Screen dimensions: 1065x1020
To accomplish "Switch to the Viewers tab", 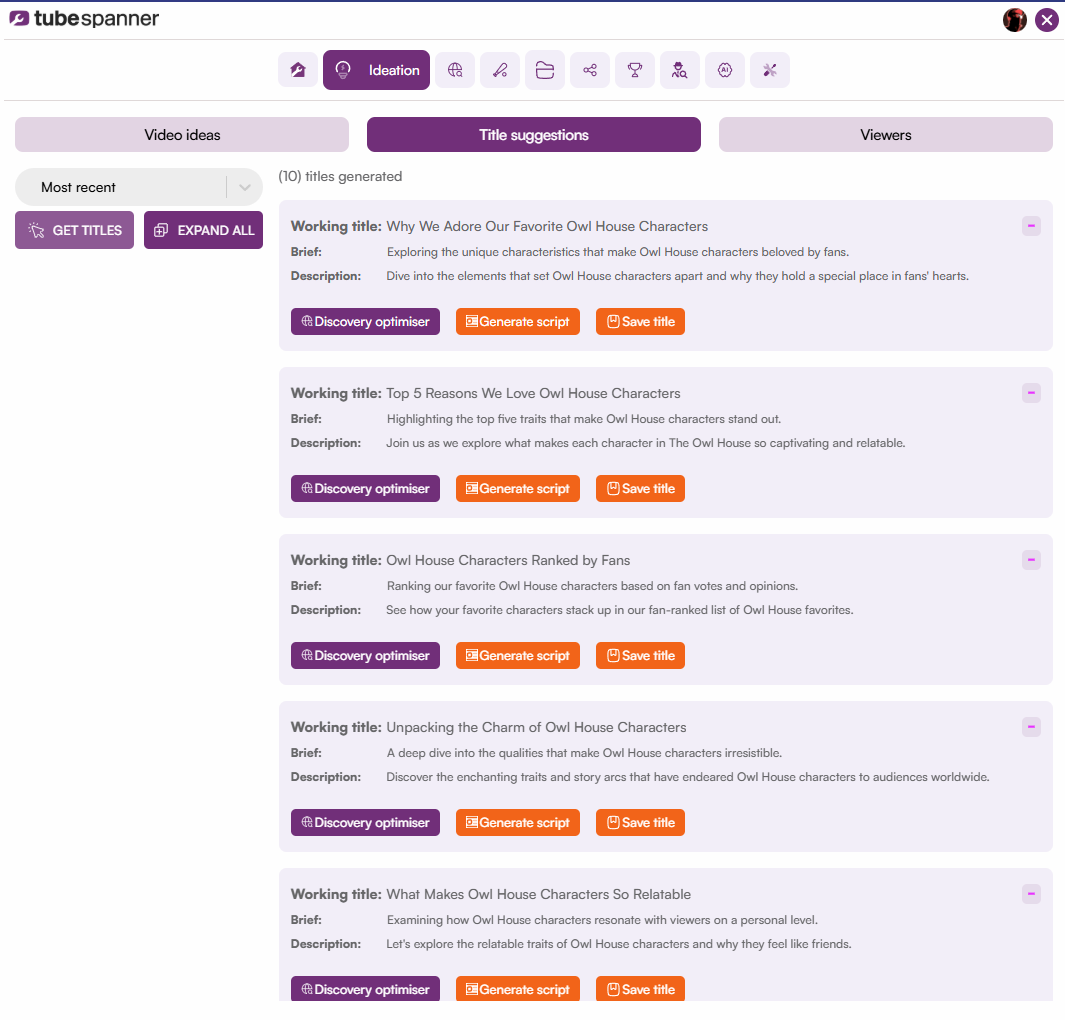I will (886, 134).
